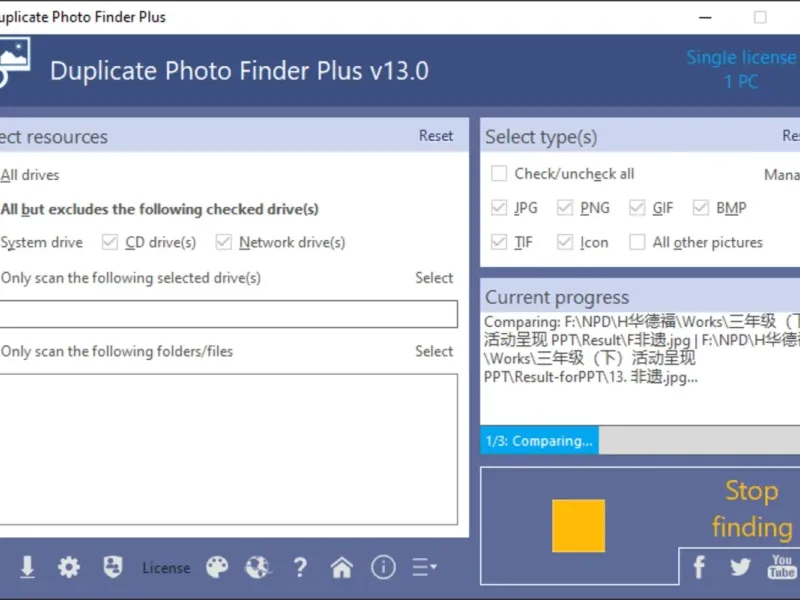Choose Only scan following selected drives option
Image resolution: width=800 pixels, height=600 pixels.
click(x=131, y=278)
